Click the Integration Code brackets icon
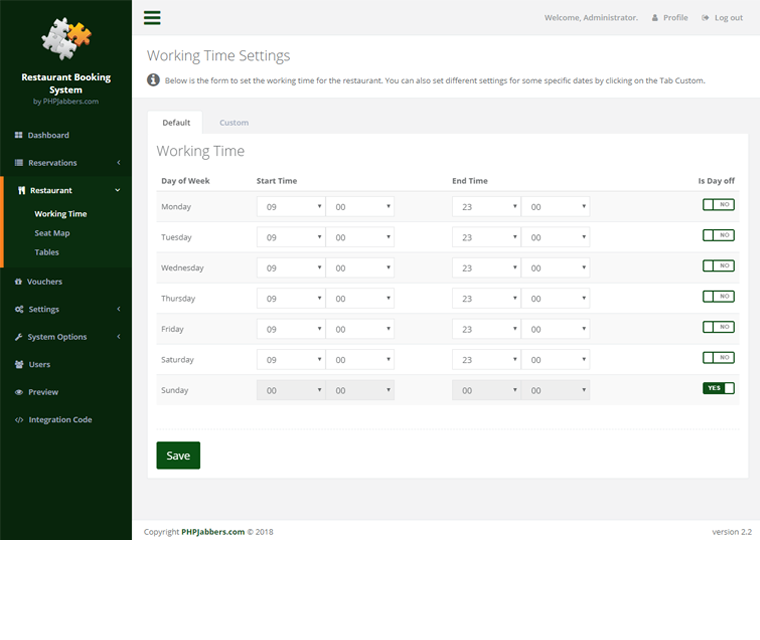 click(19, 420)
